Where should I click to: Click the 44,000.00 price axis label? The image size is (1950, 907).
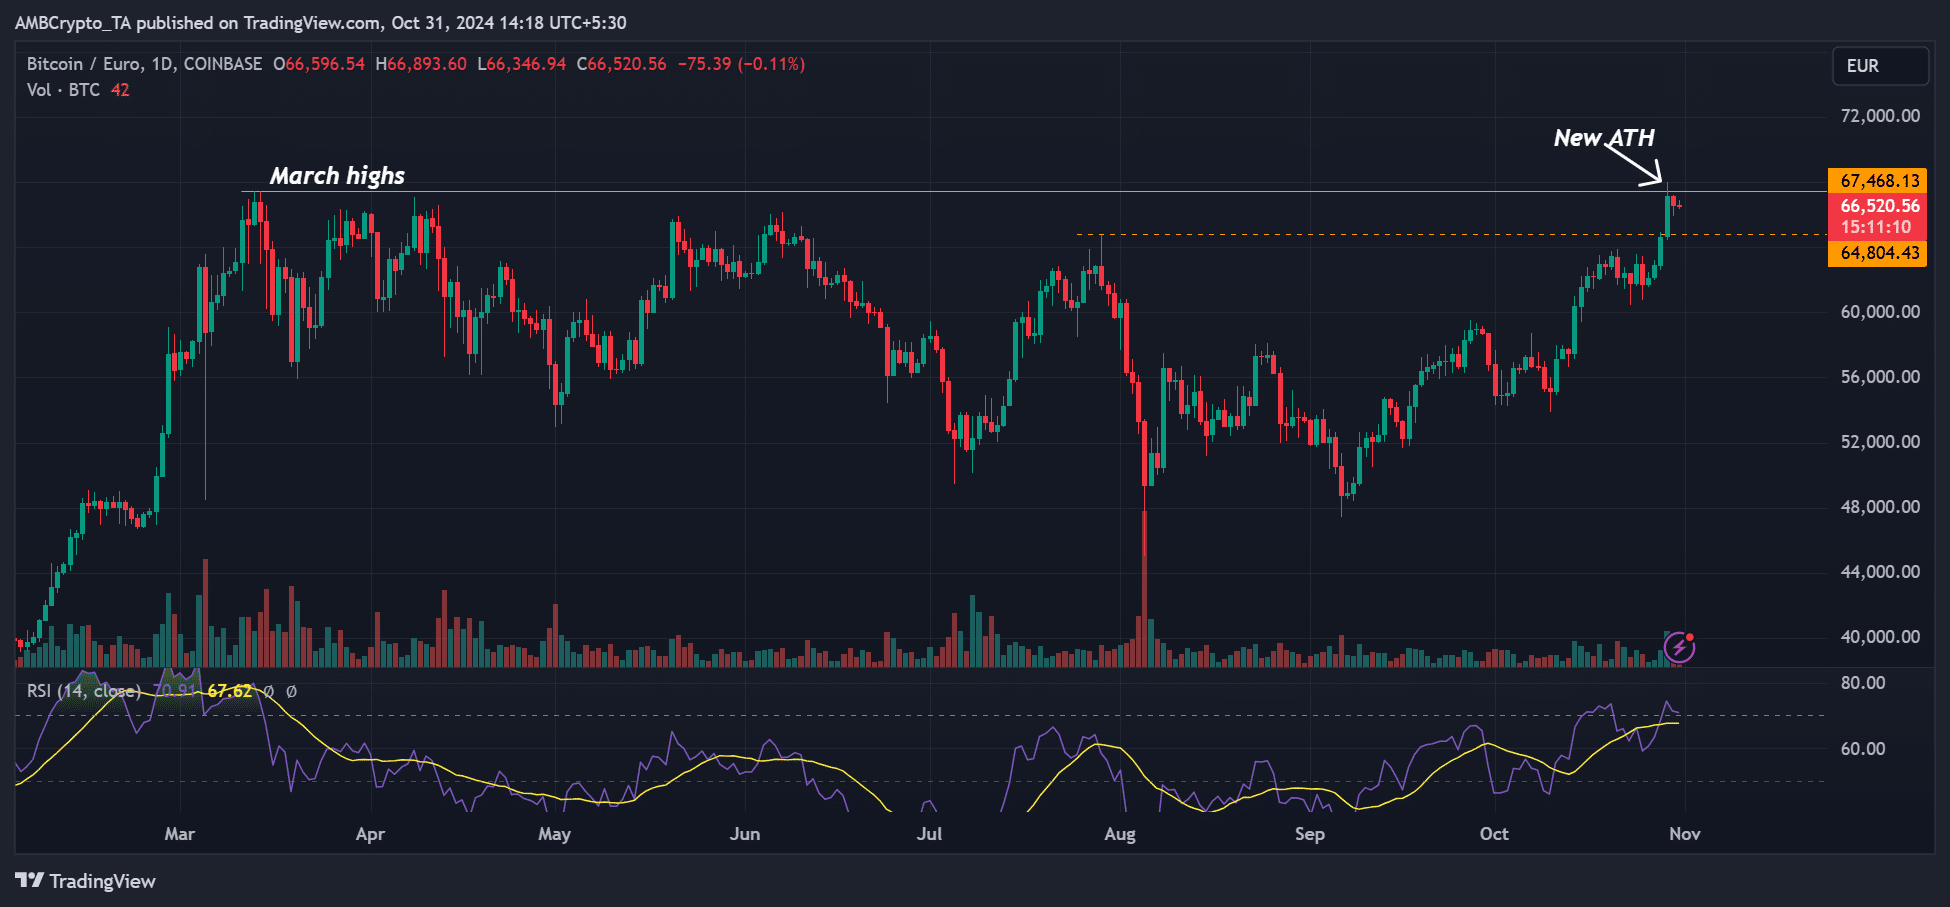pyautogui.click(x=1880, y=572)
